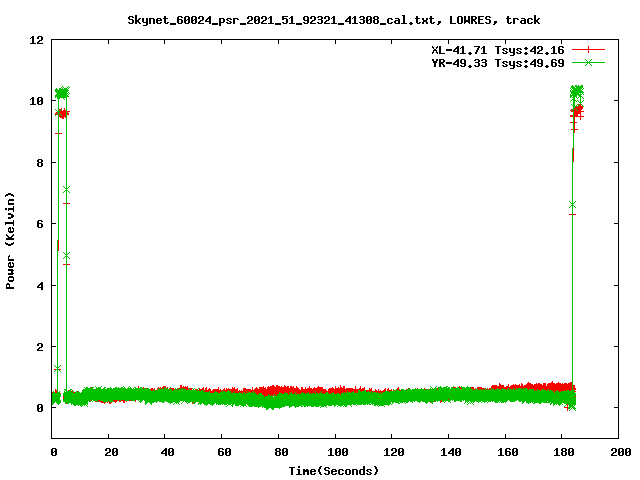Click the x-axis tick label 120

[x=394, y=452]
